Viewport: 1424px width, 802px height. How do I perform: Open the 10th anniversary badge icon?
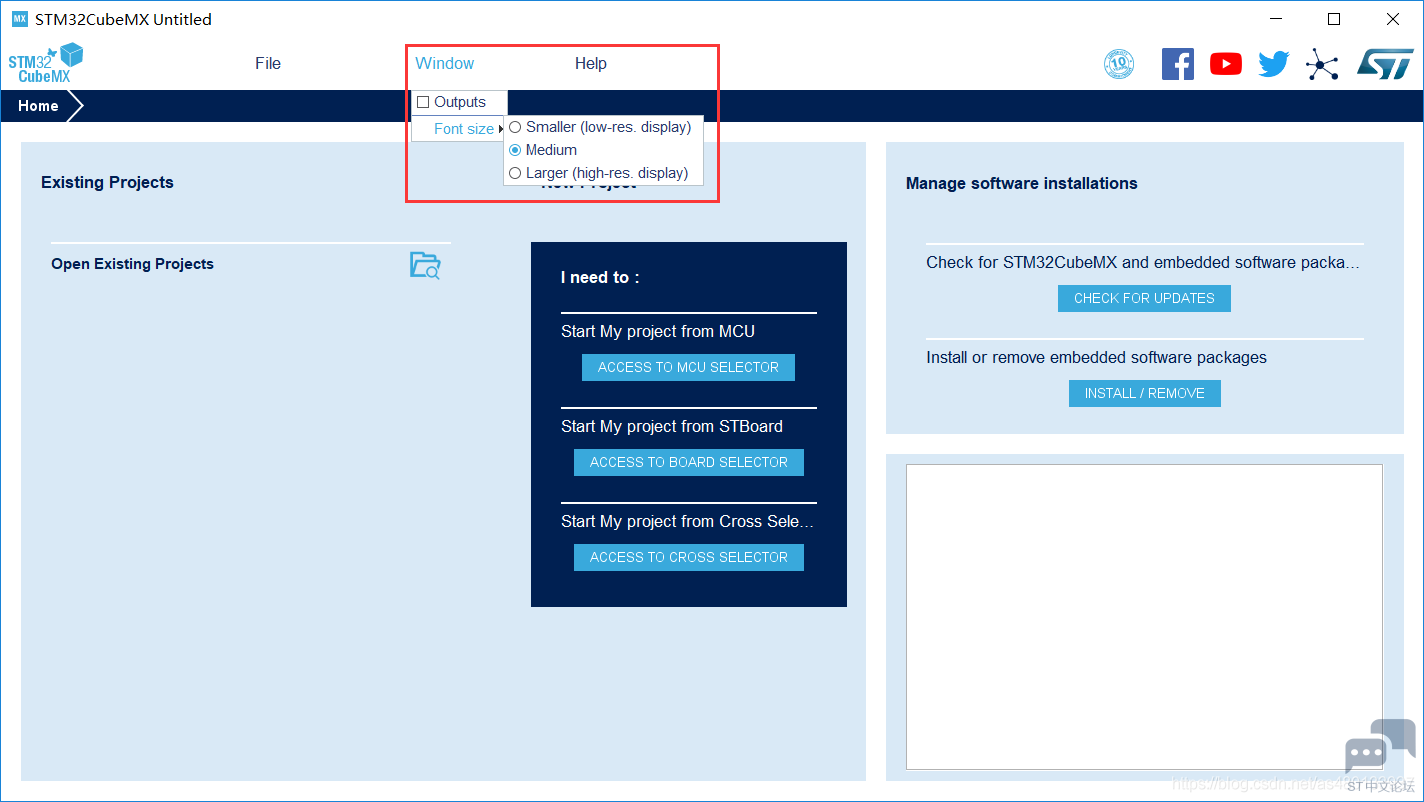click(1119, 64)
